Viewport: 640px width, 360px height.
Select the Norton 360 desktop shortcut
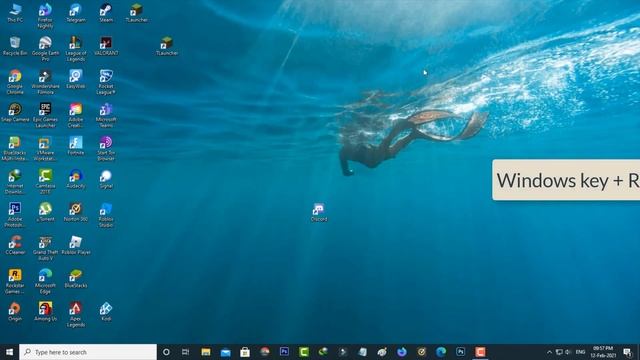coord(76,212)
